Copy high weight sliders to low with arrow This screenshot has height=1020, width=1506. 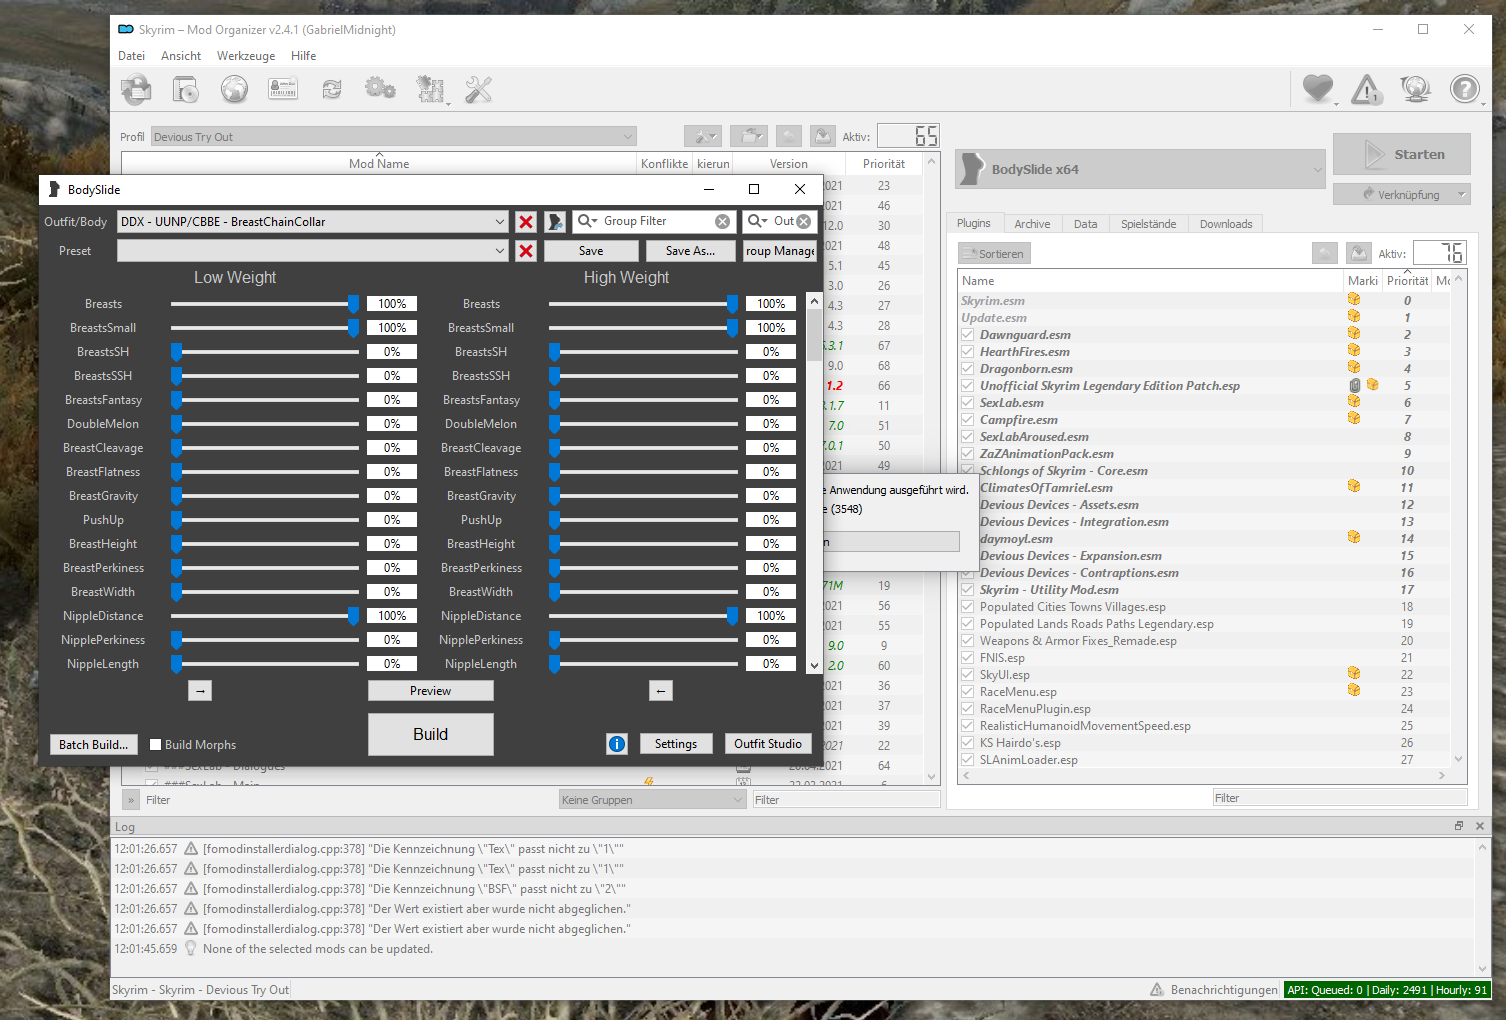click(661, 691)
